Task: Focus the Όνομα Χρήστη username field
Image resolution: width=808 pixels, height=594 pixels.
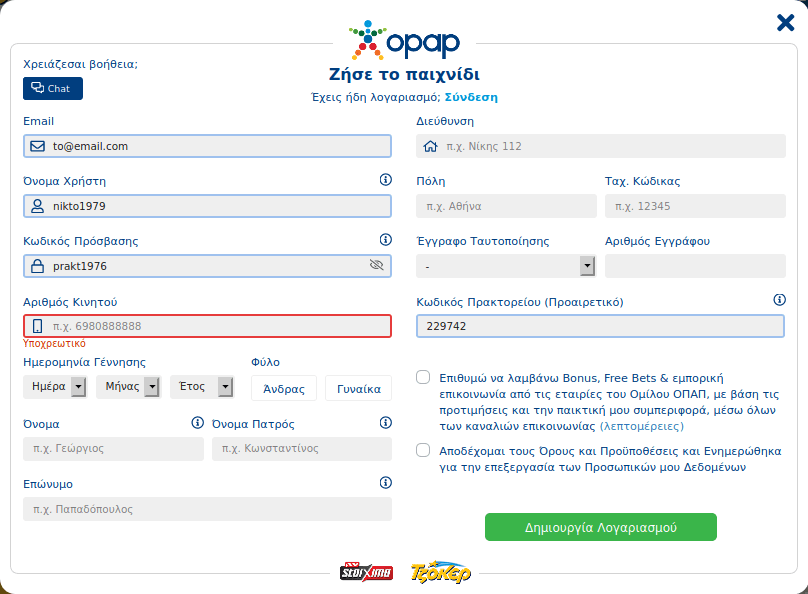Action: pos(207,206)
